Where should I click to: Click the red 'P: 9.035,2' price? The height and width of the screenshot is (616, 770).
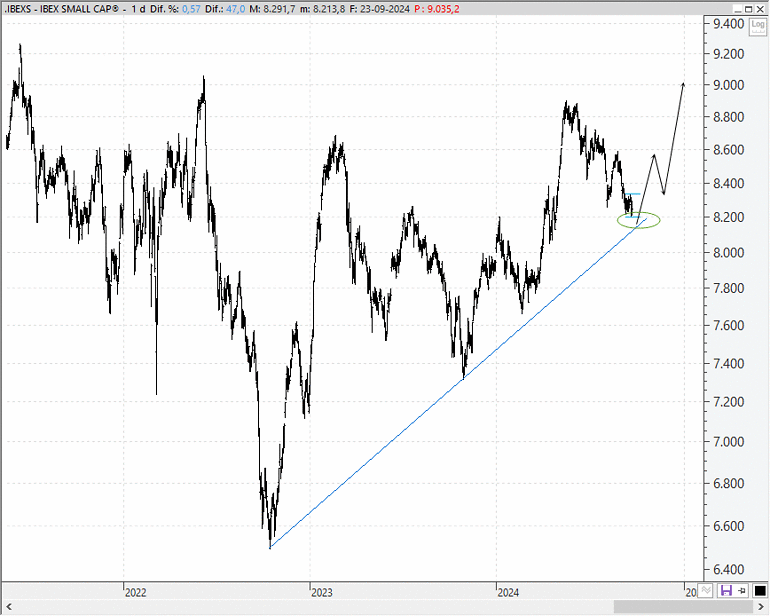click(x=437, y=9)
